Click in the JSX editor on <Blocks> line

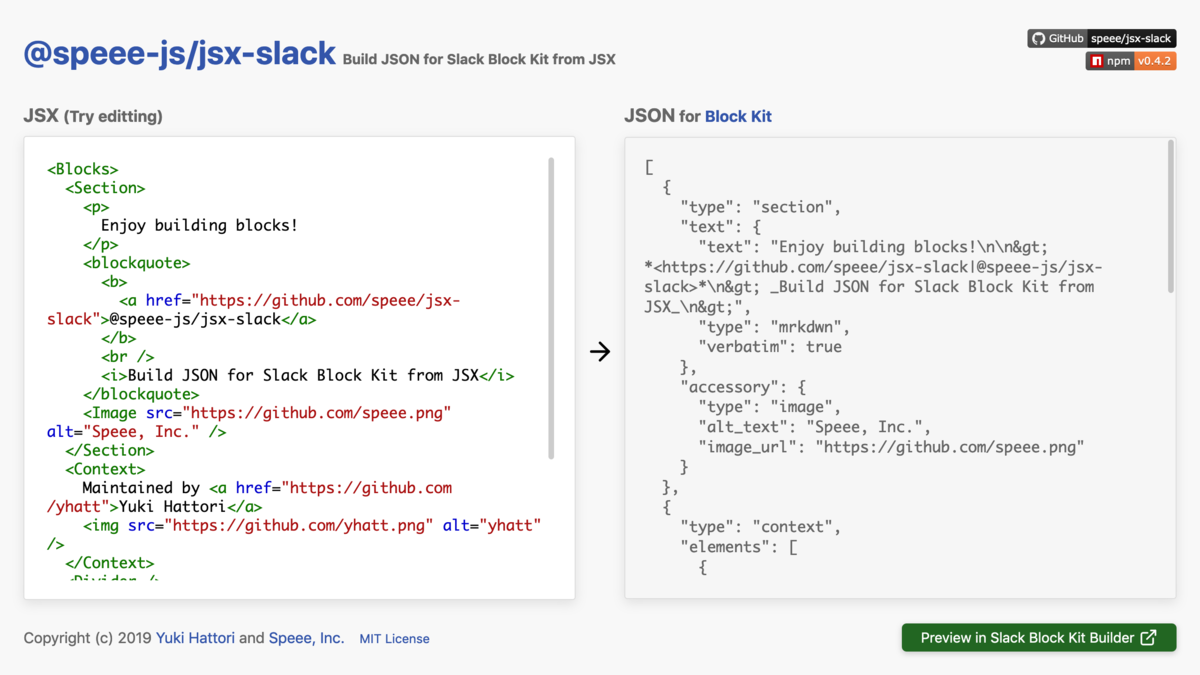(83, 169)
